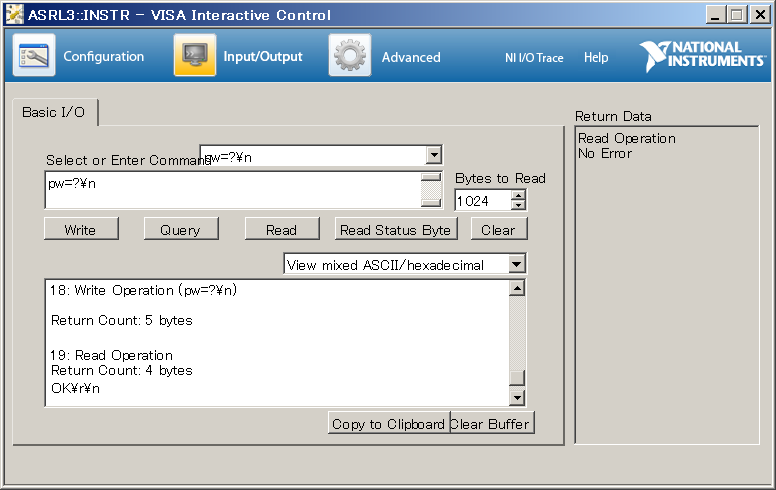Switch to the Basic I/O tab

click(54, 112)
